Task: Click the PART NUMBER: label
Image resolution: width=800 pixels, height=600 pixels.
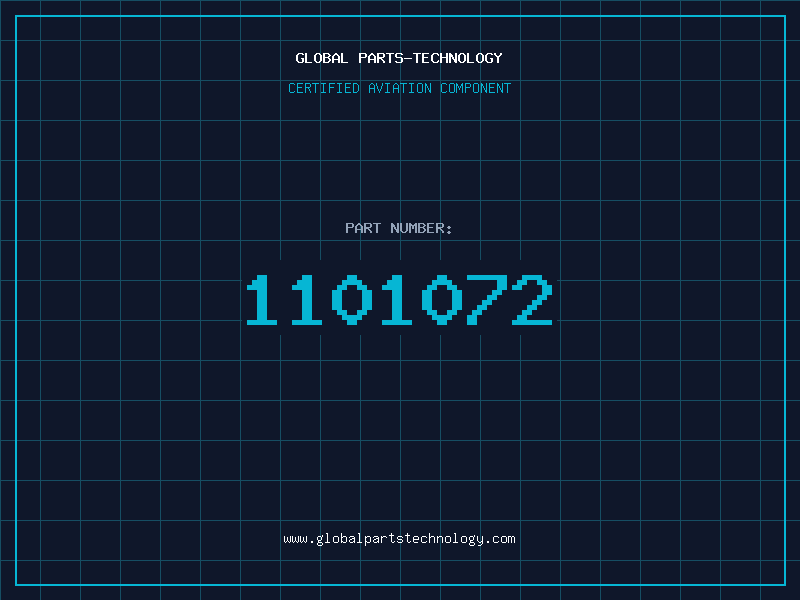Action: pyautogui.click(x=399, y=228)
